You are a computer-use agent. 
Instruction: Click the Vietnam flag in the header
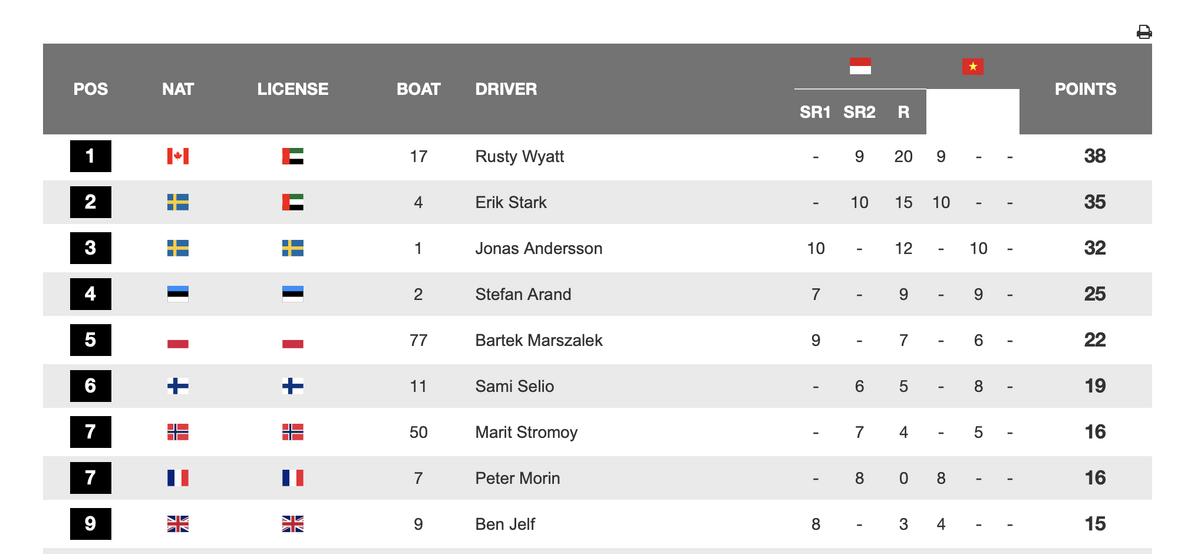click(x=972, y=66)
